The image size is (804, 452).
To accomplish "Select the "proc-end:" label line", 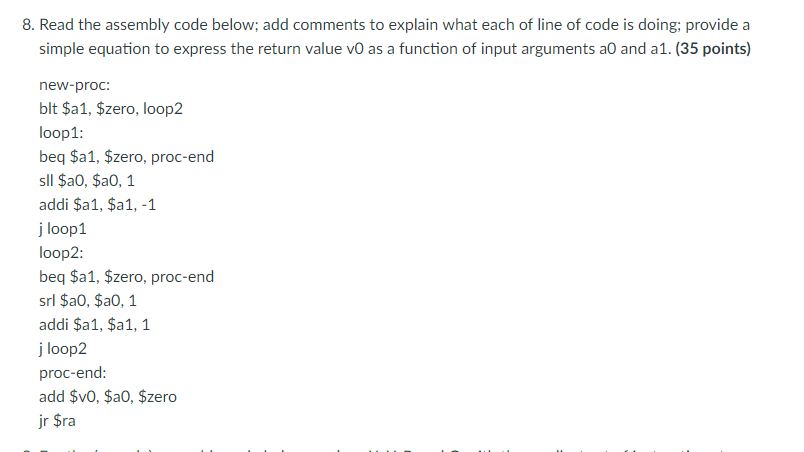I will (x=72, y=373).
